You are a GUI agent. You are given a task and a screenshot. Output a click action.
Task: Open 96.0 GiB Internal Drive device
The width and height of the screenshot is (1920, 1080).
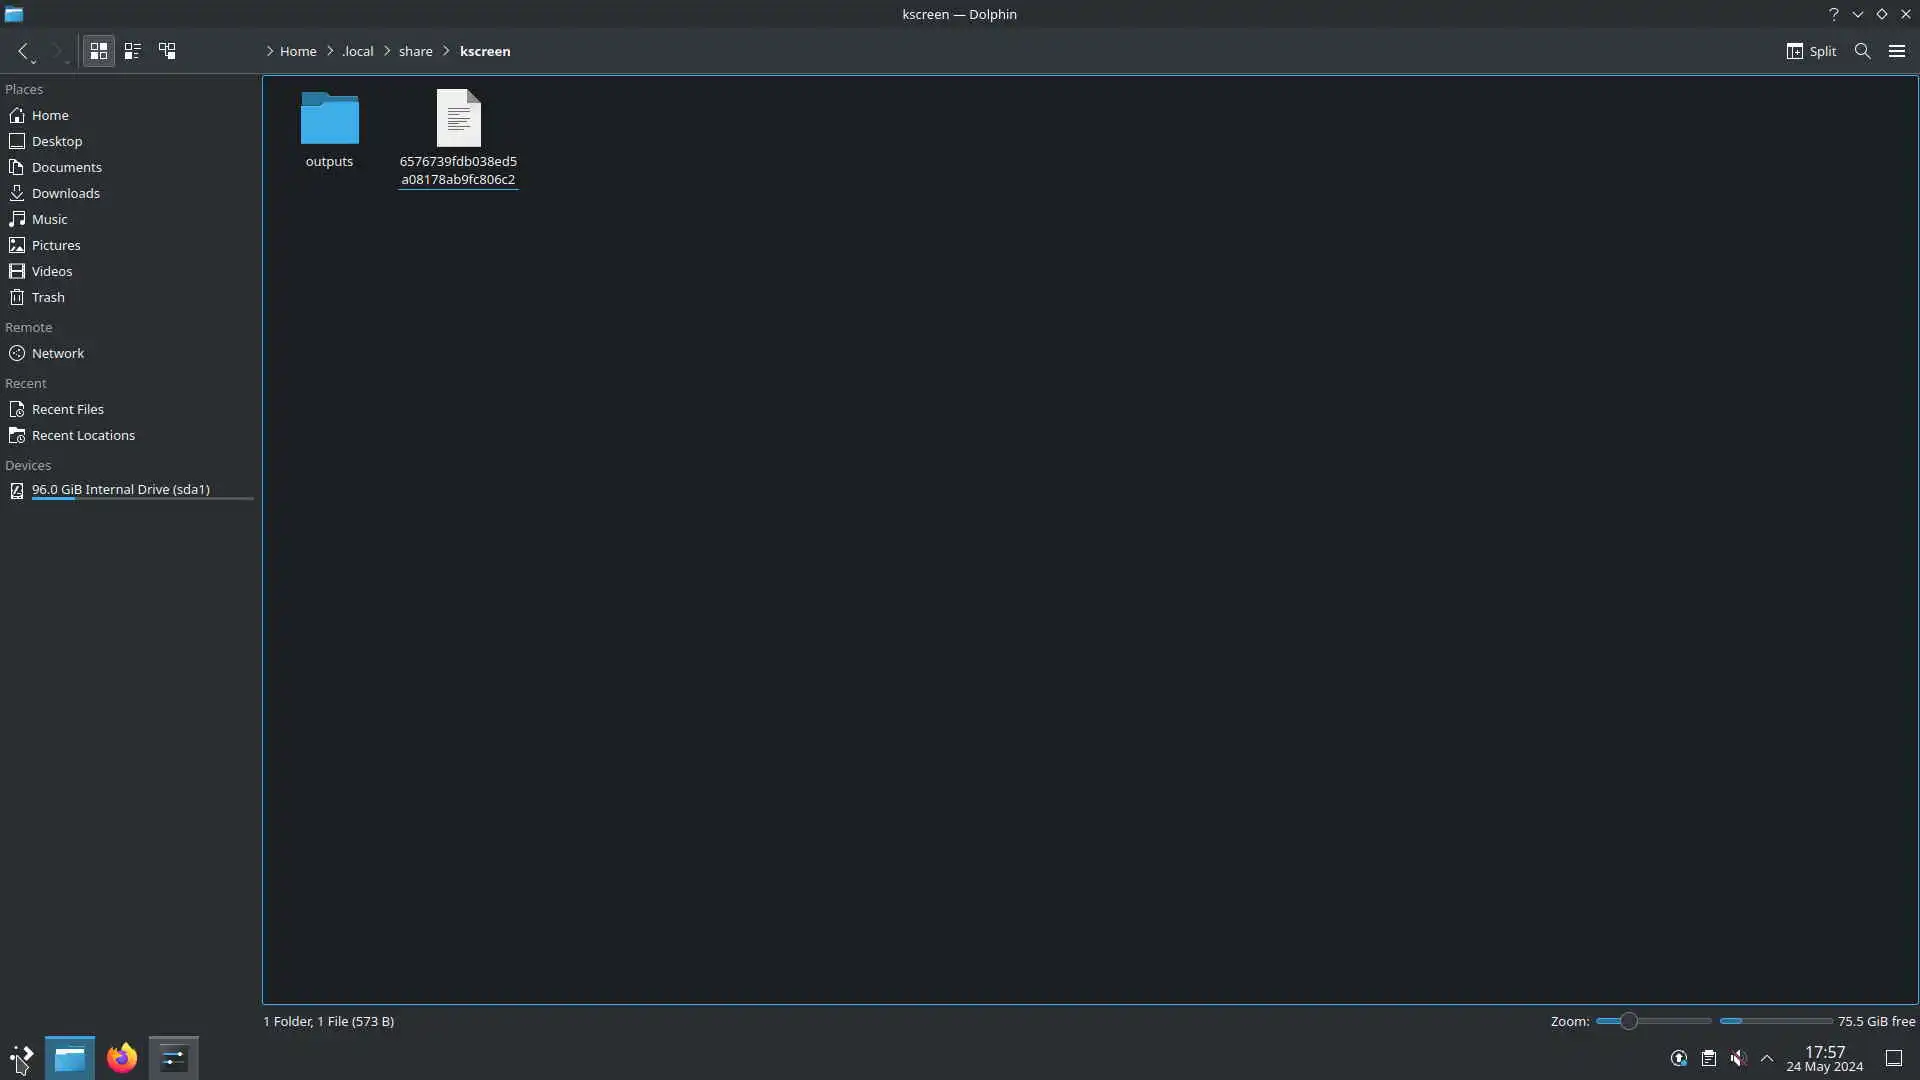(x=120, y=489)
